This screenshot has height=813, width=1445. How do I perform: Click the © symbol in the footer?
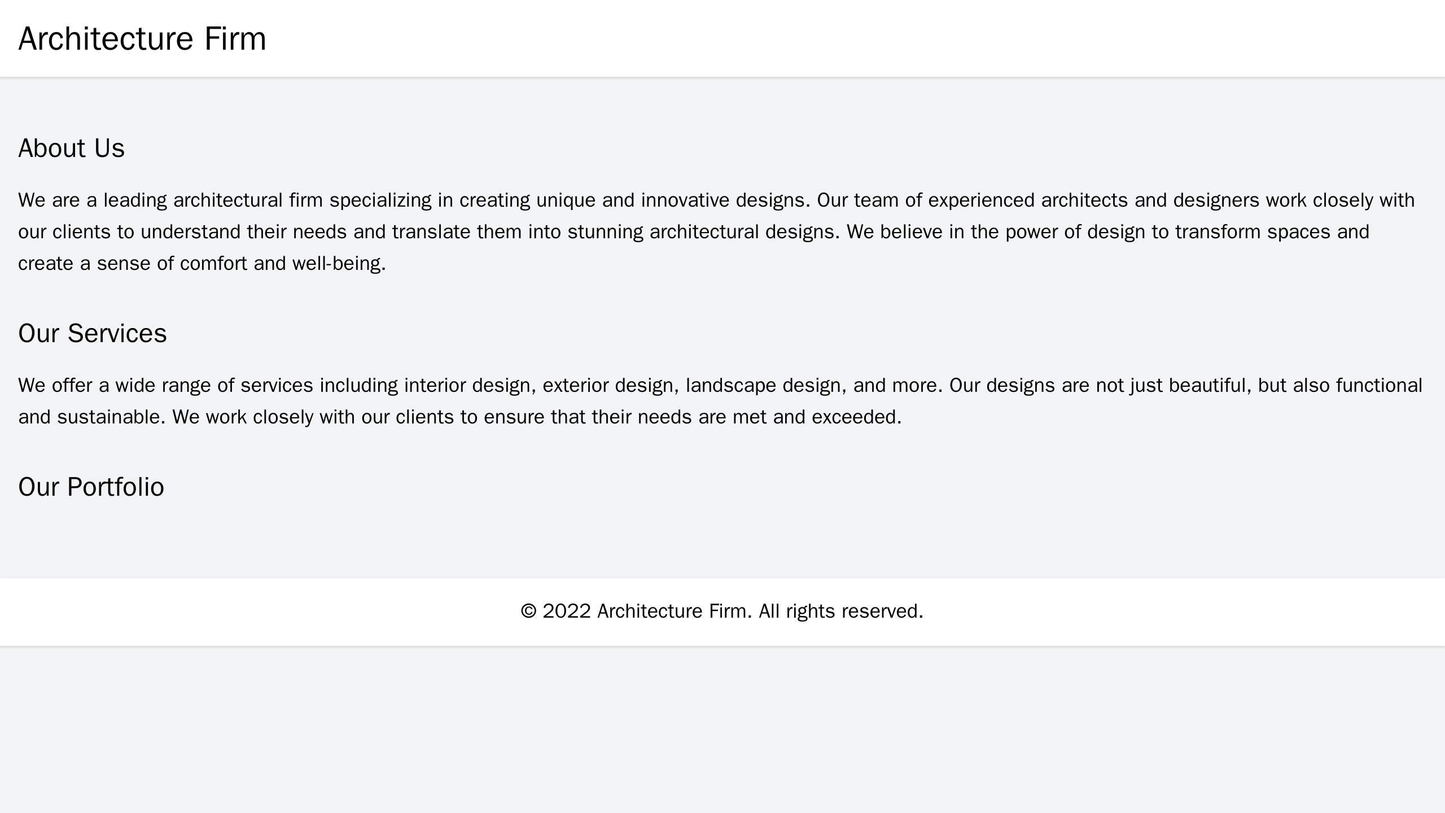click(529, 611)
